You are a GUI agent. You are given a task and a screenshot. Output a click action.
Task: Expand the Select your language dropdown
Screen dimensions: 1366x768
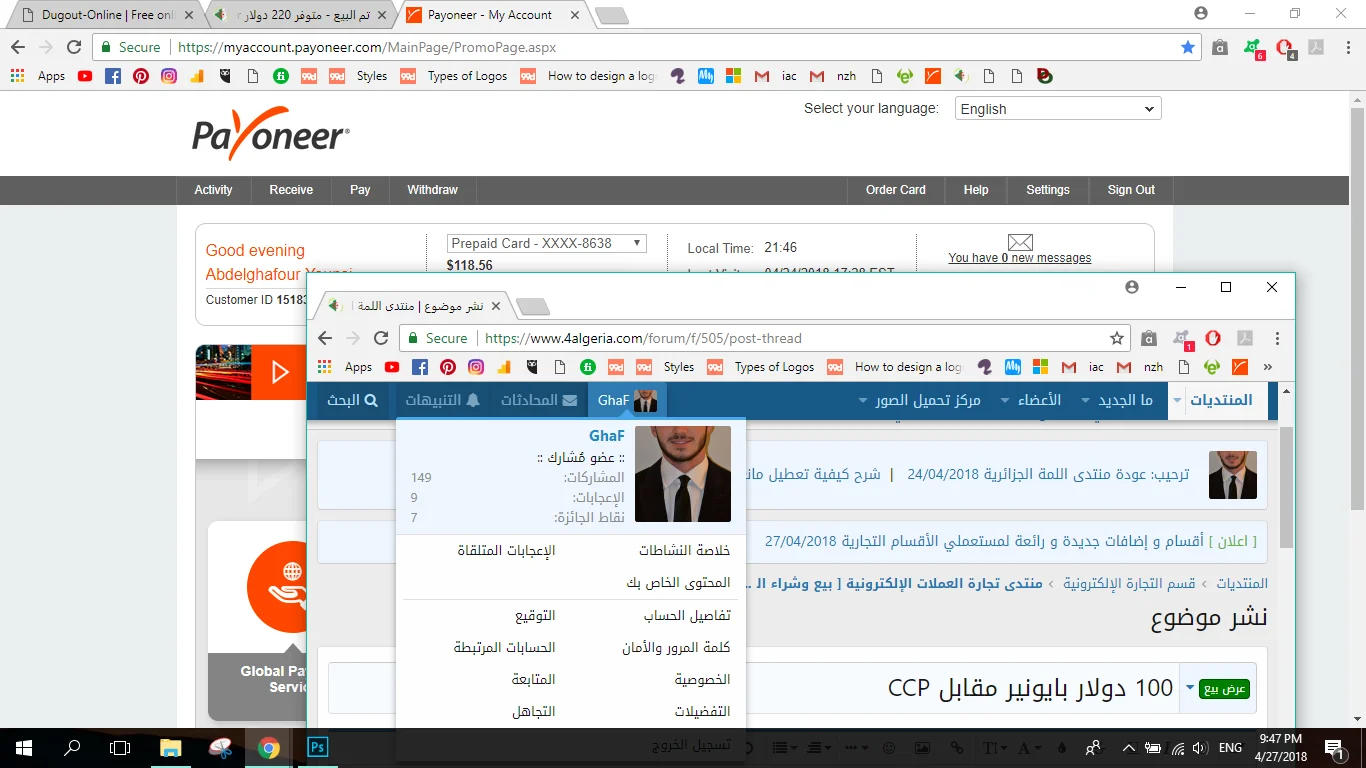pos(1057,109)
